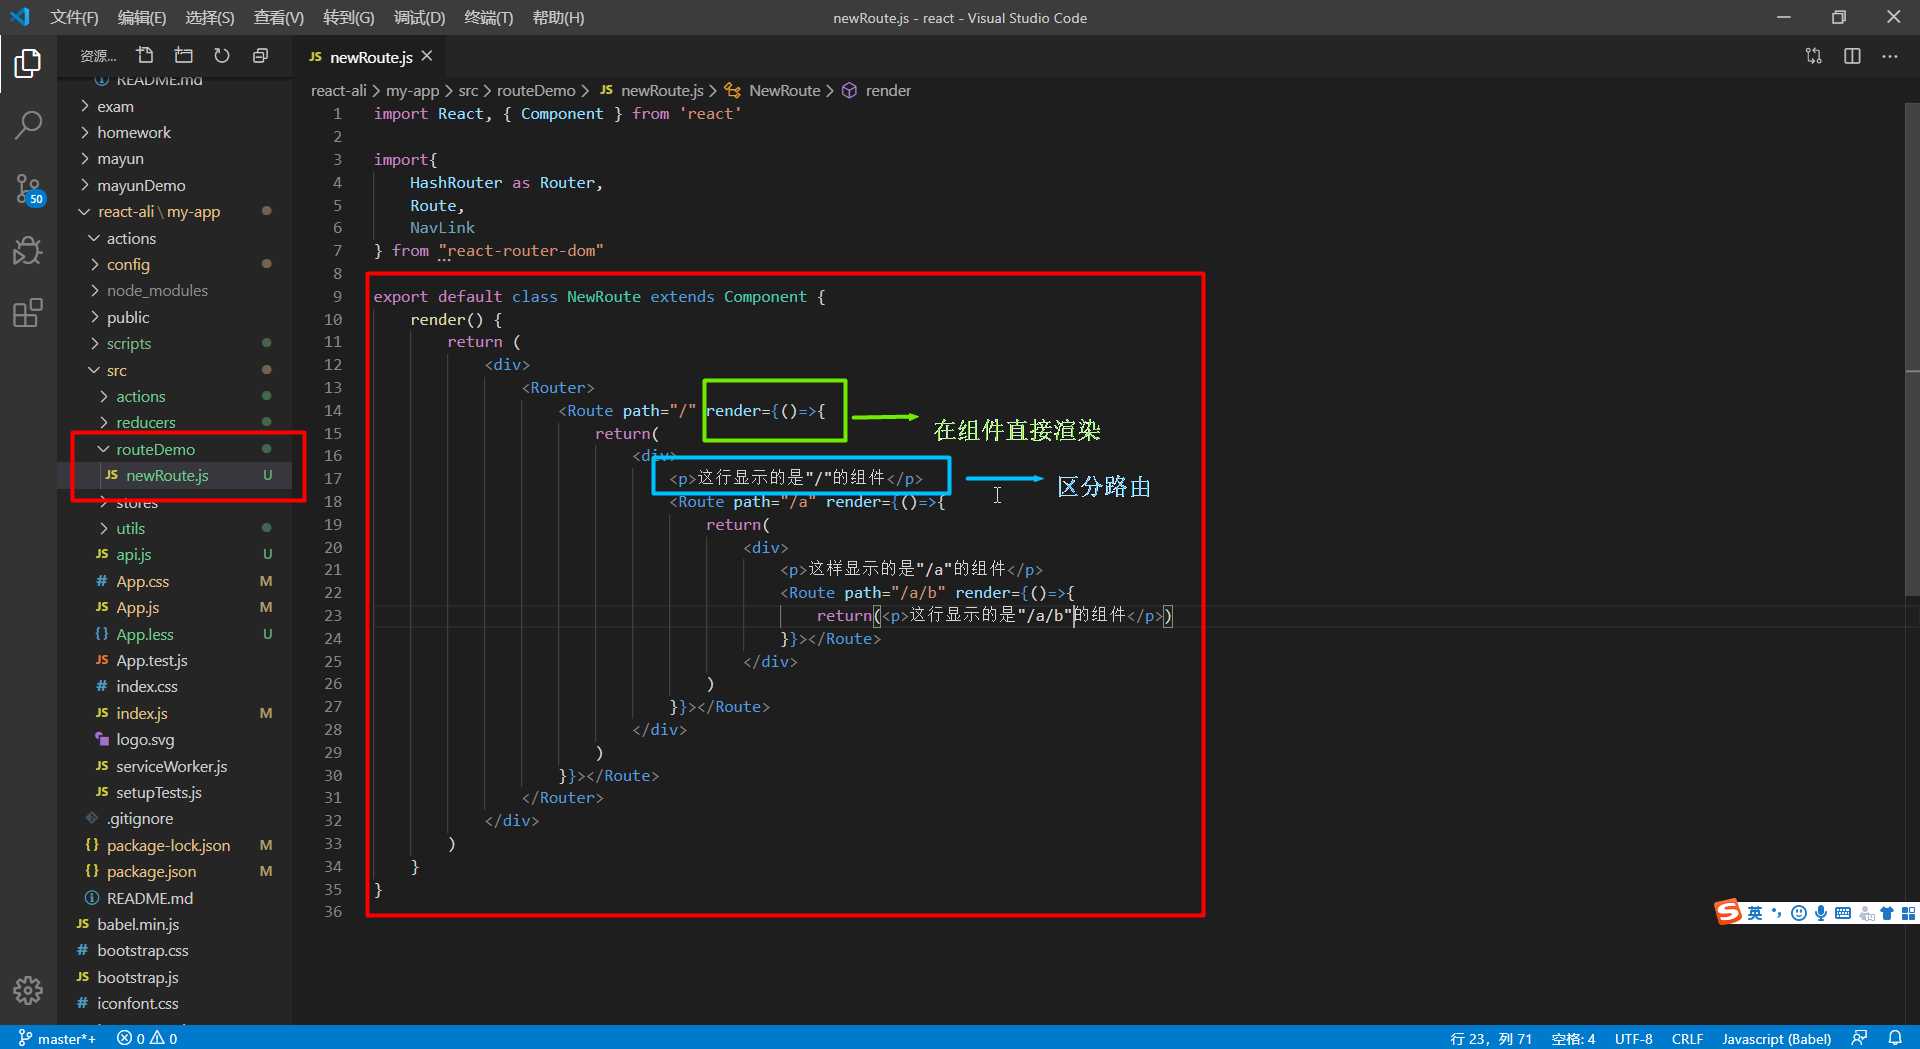Select the newRoute.js editor tab

pyautogui.click(x=371, y=57)
